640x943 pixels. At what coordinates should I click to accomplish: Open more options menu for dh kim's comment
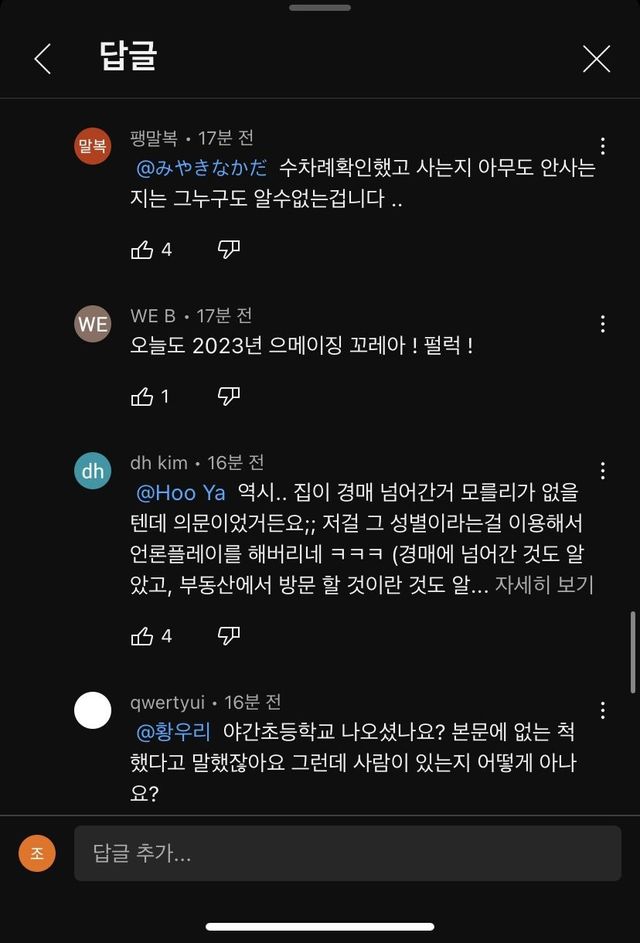603,471
